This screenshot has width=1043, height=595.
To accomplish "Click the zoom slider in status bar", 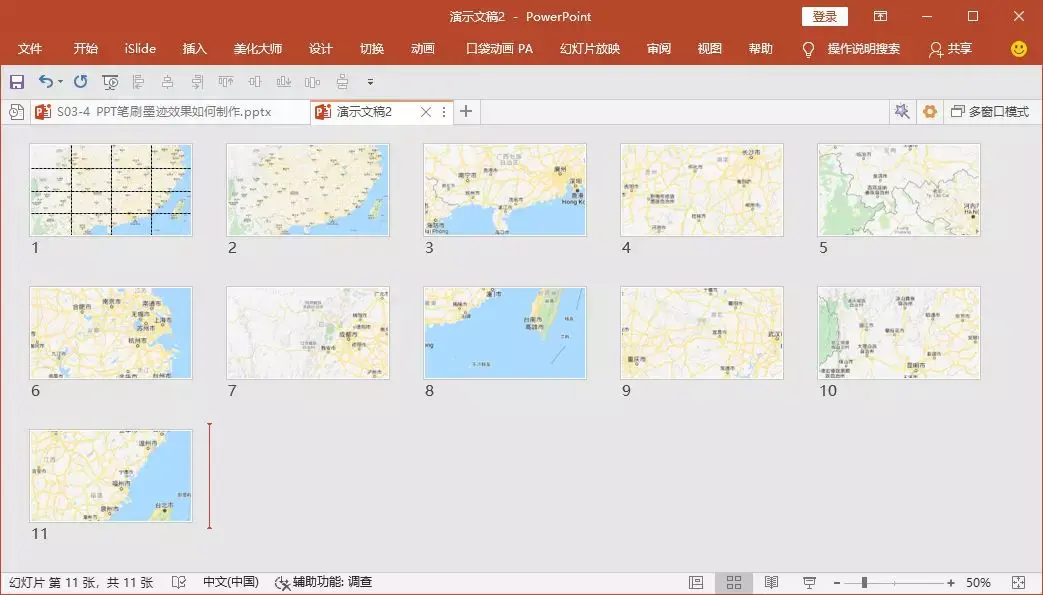I will [894, 583].
